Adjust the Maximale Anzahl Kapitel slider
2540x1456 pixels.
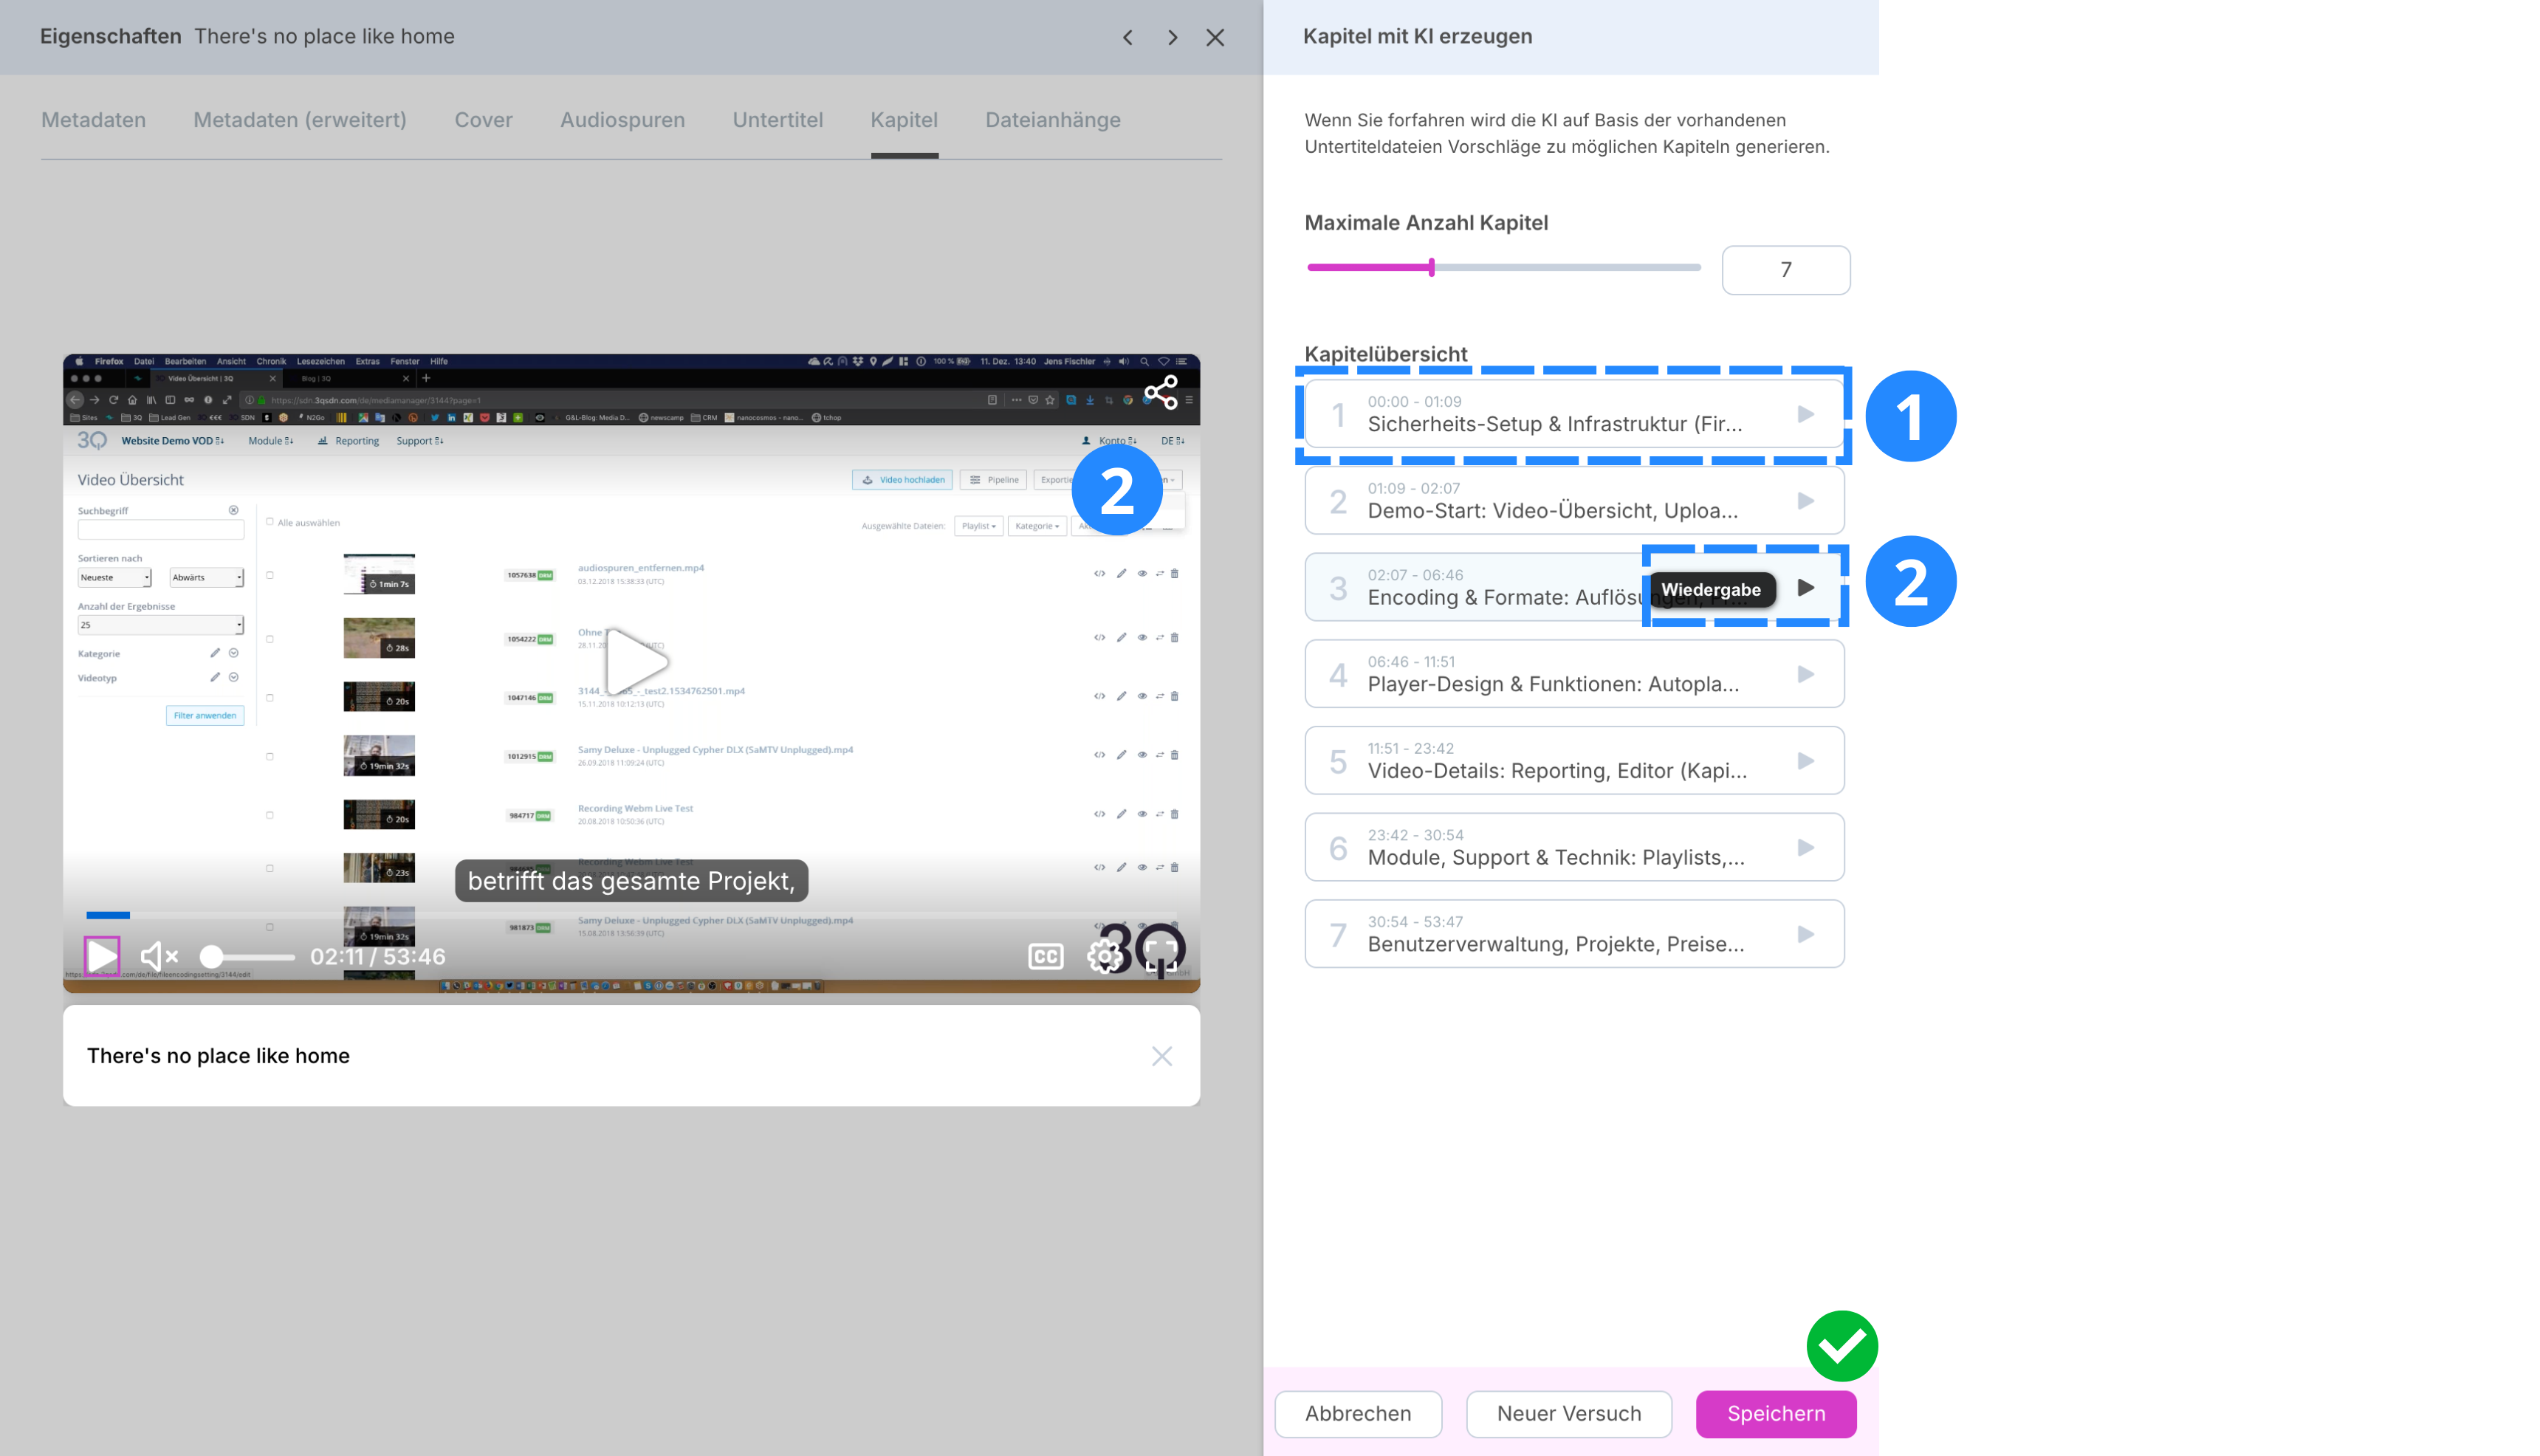click(1432, 267)
